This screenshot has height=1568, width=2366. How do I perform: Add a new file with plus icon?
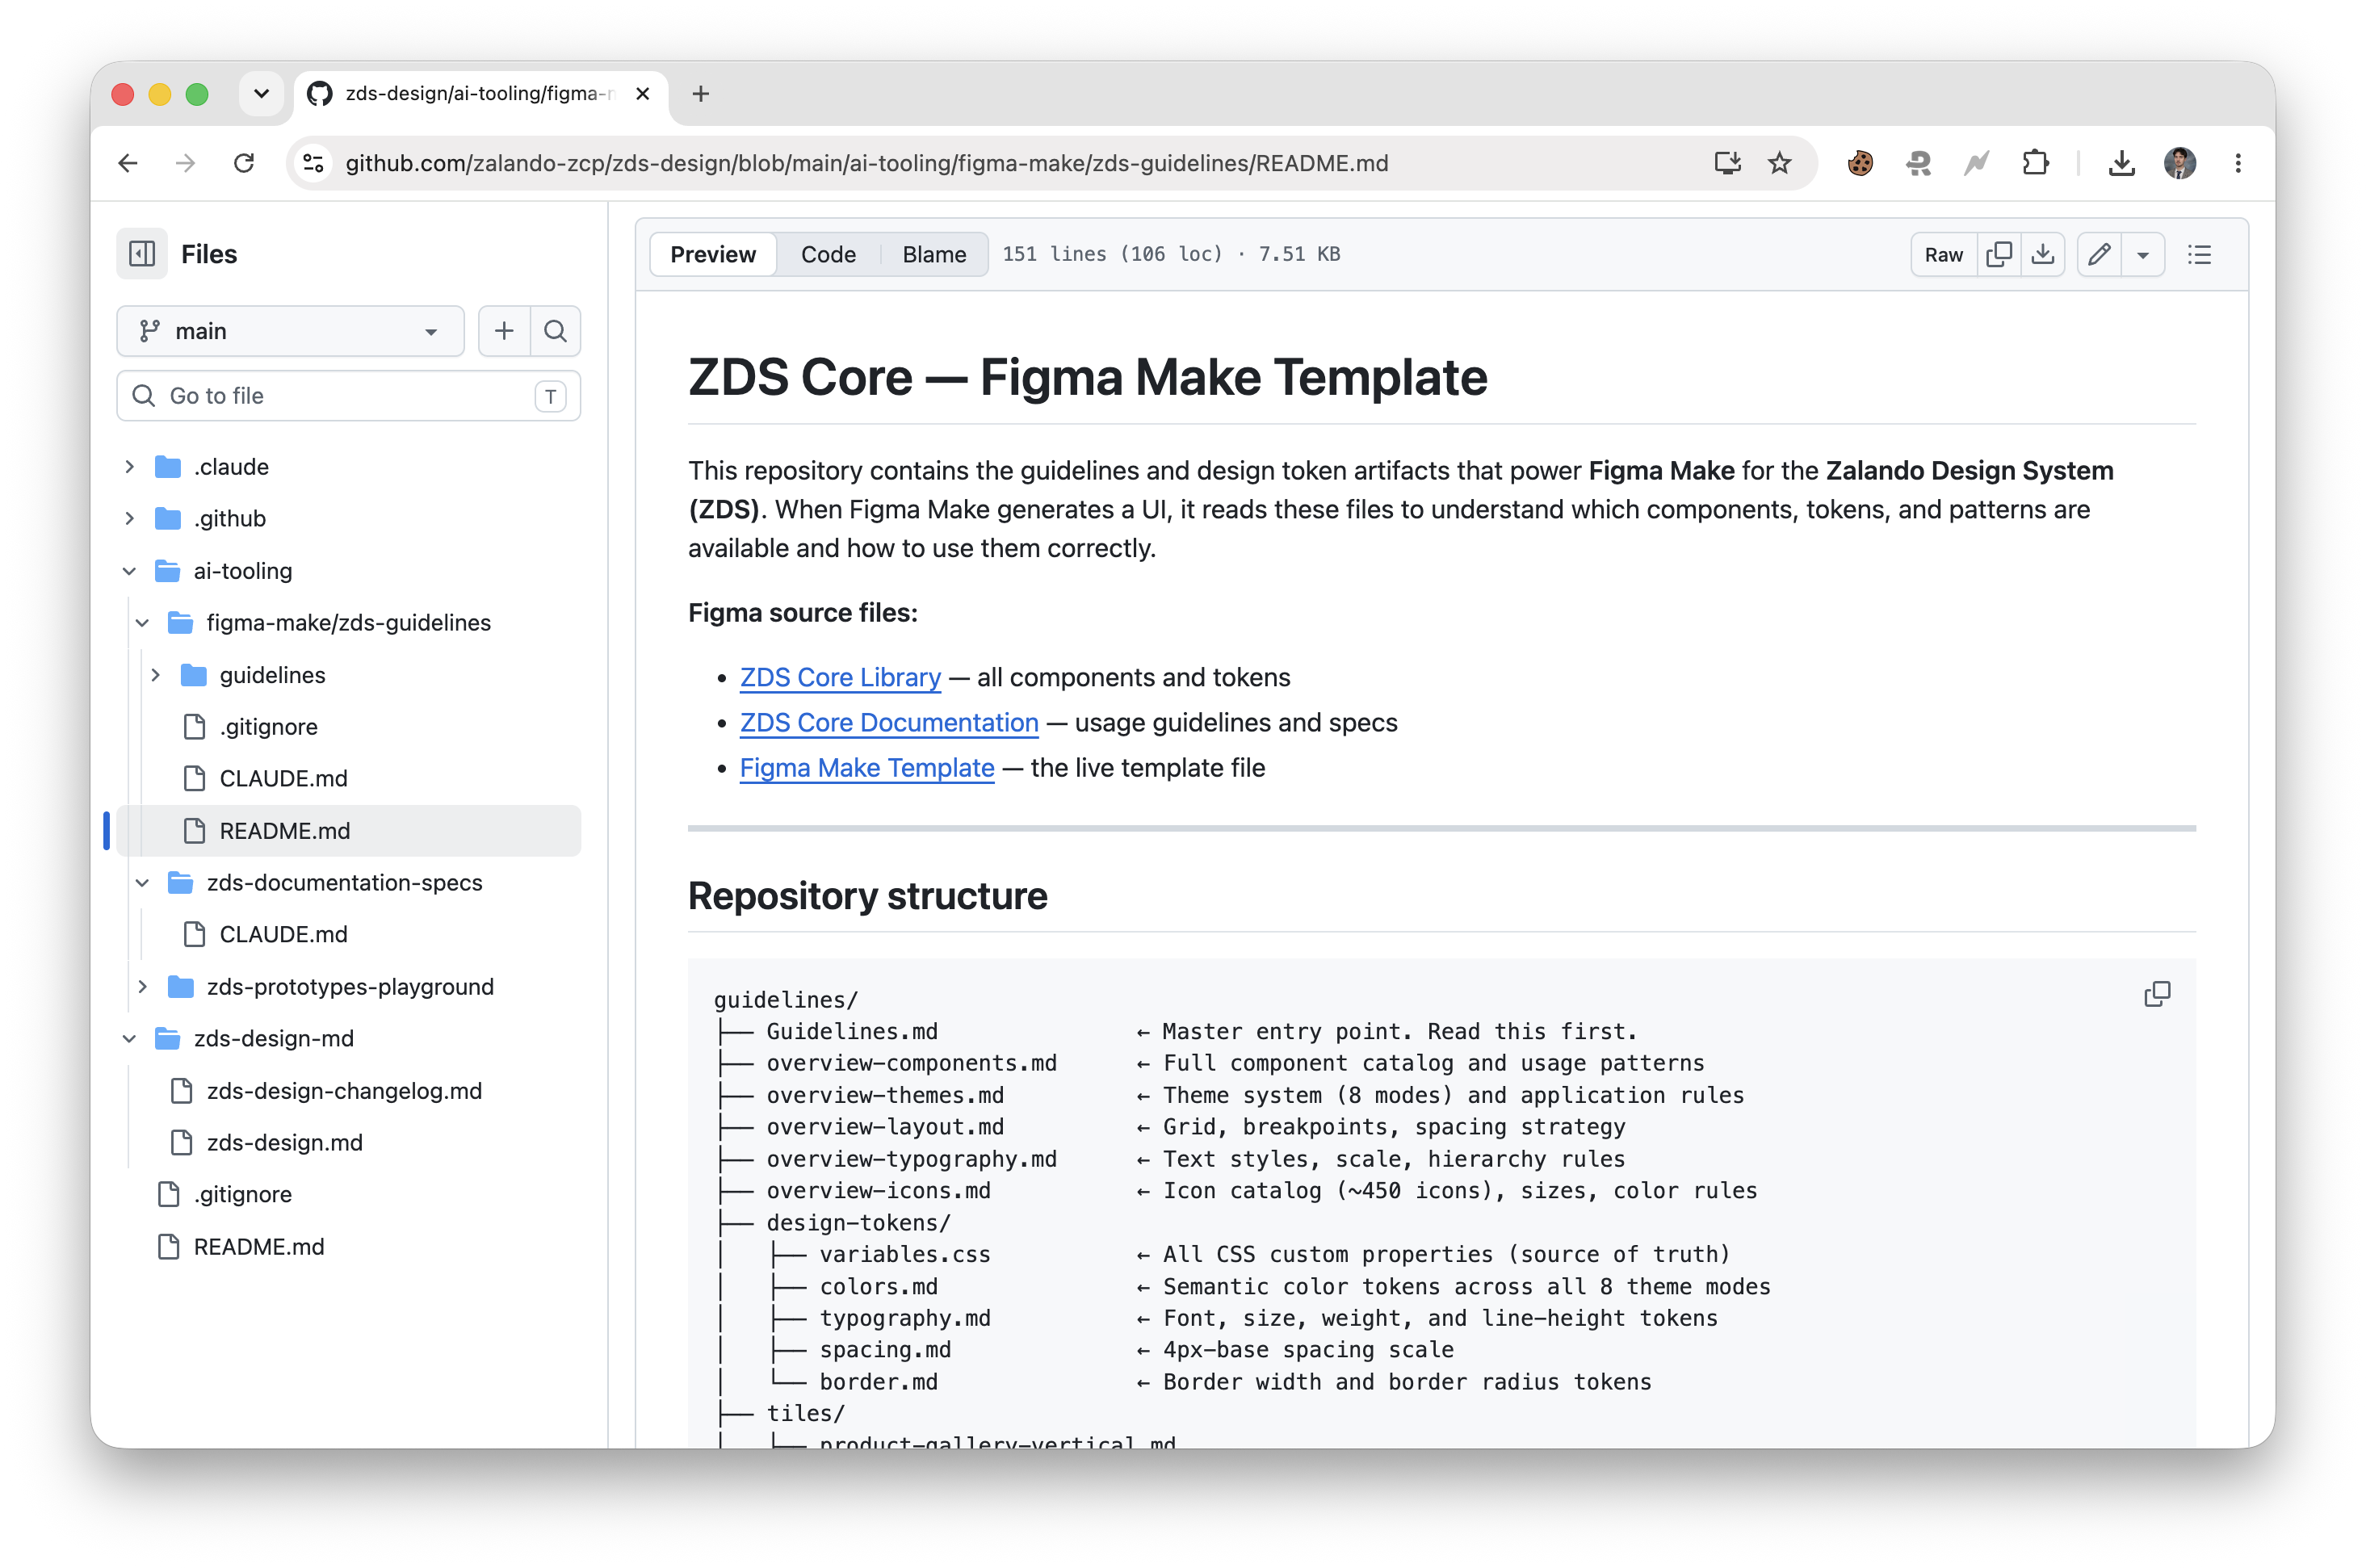[504, 331]
